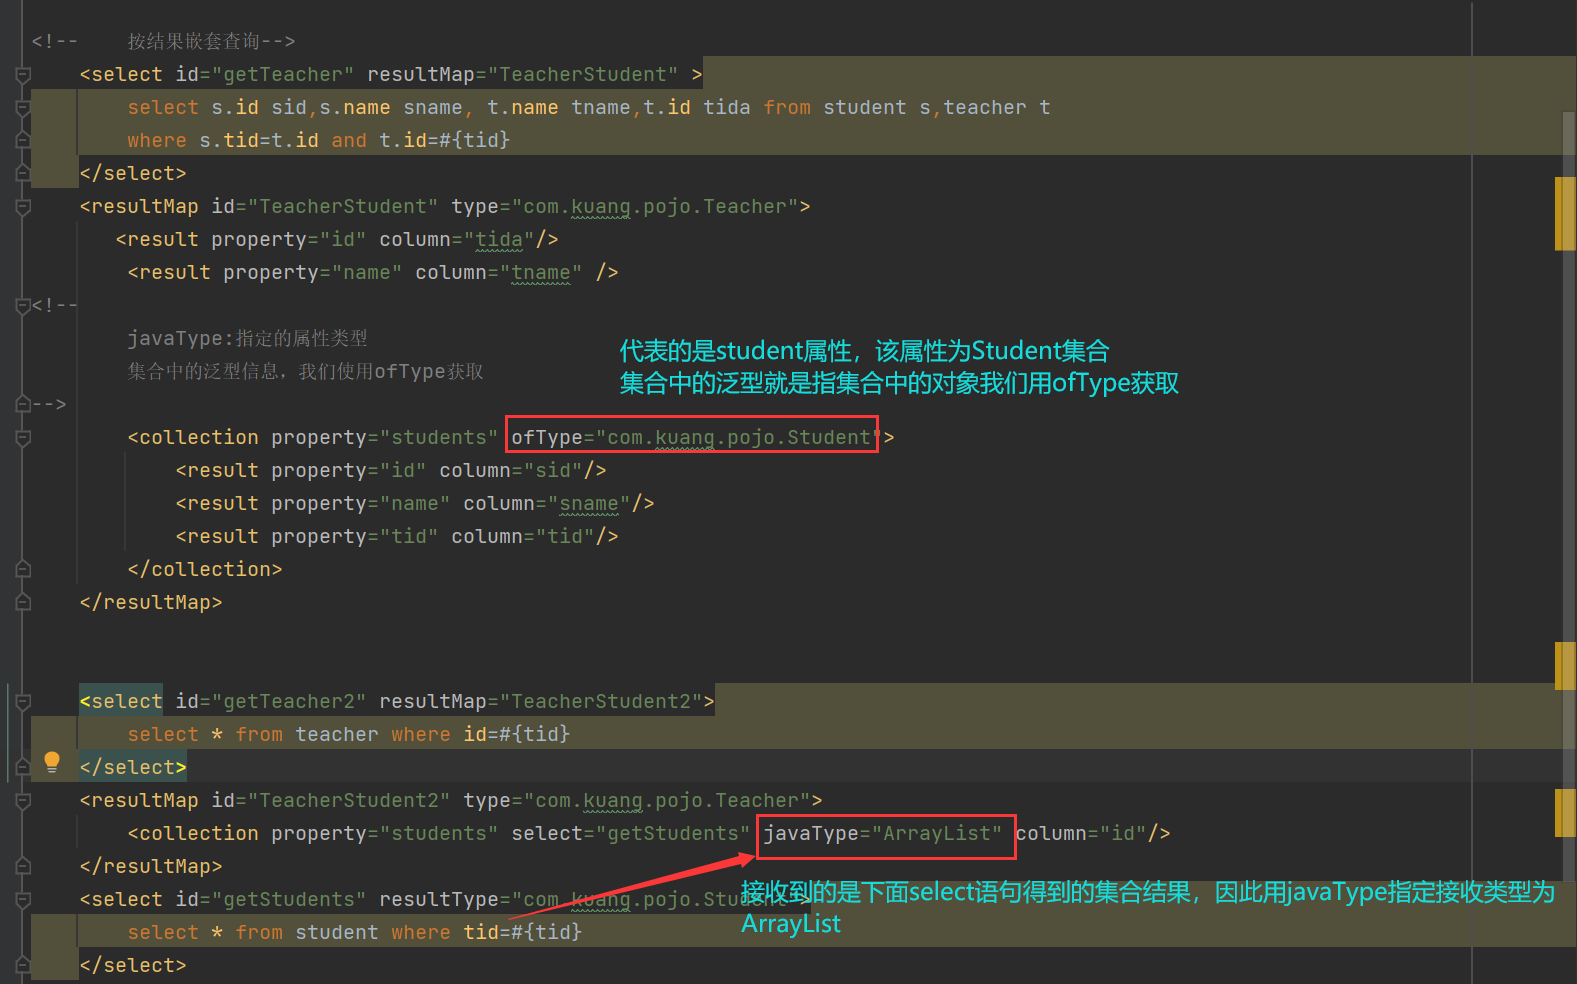Click 'teacher' table name in getTeacher2 query

(337, 735)
